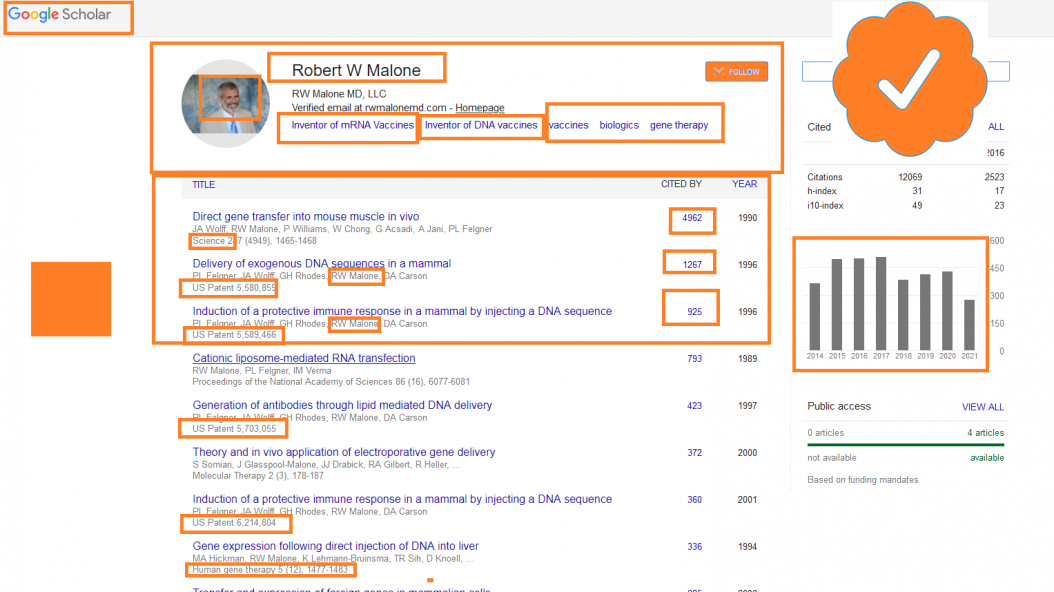Open Gene expression following direct injection article
This screenshot has width=1054, height=592.
(x=335, y=546)
